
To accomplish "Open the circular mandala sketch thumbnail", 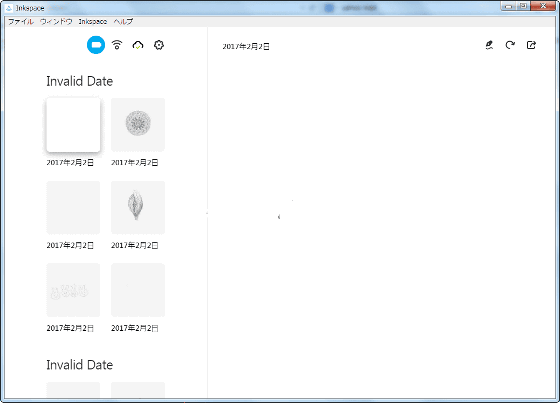I will click(138, 125).
